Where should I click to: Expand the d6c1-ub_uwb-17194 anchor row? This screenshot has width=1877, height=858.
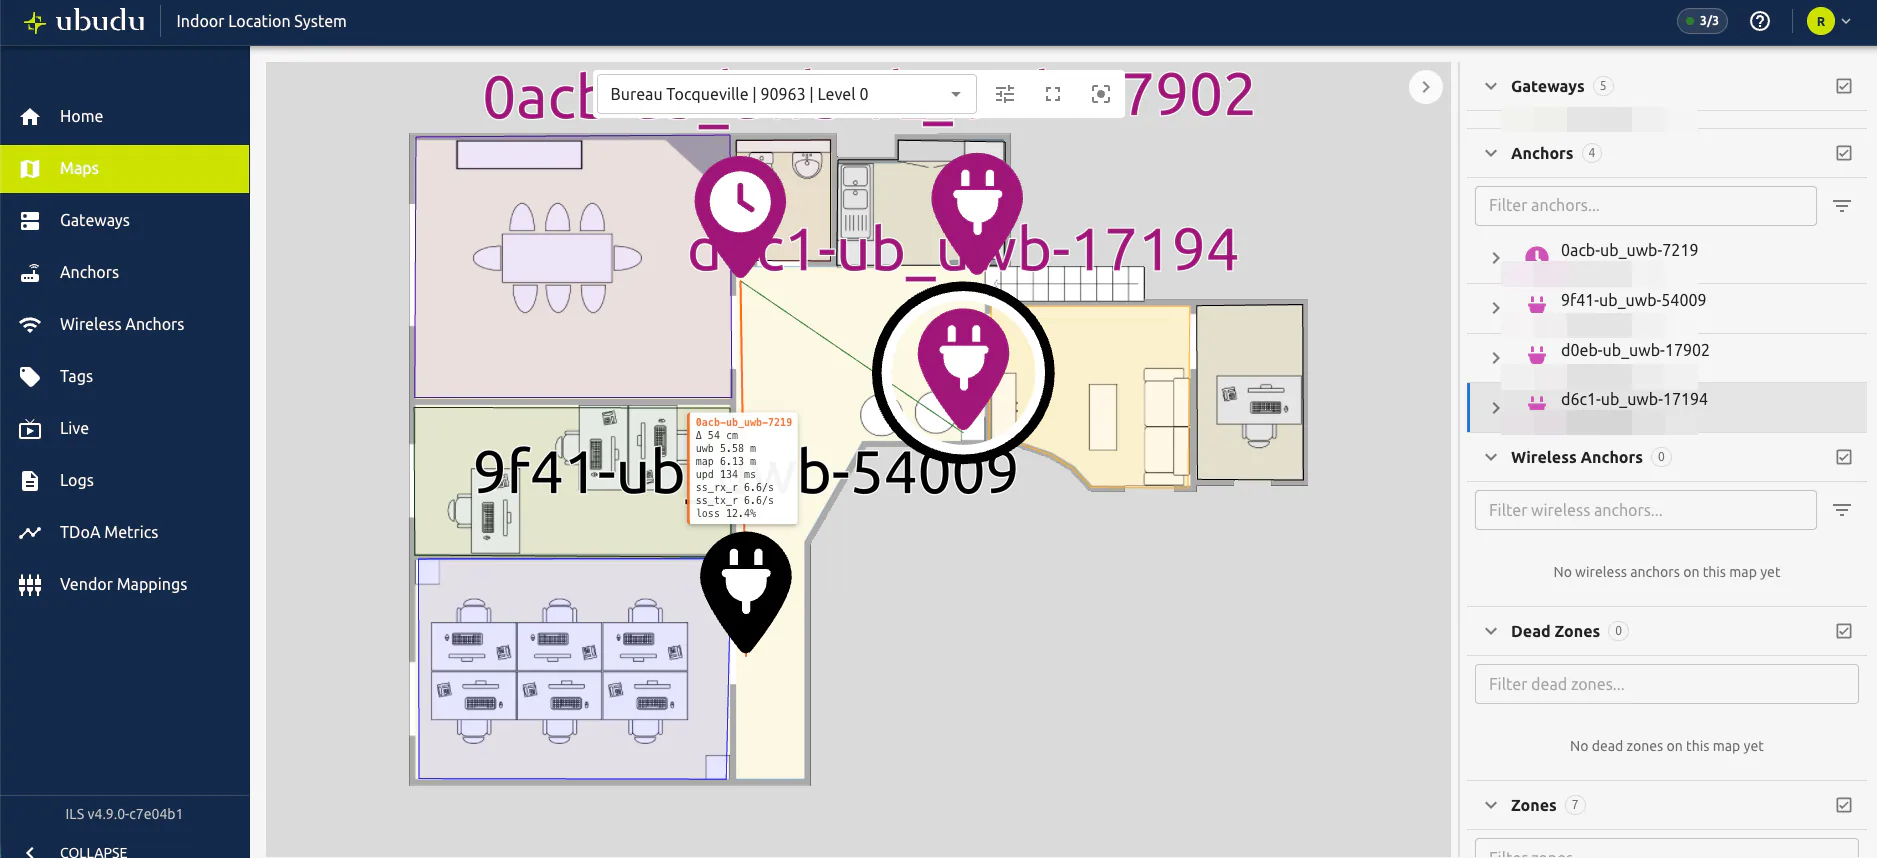click(x=1496, y=407)
